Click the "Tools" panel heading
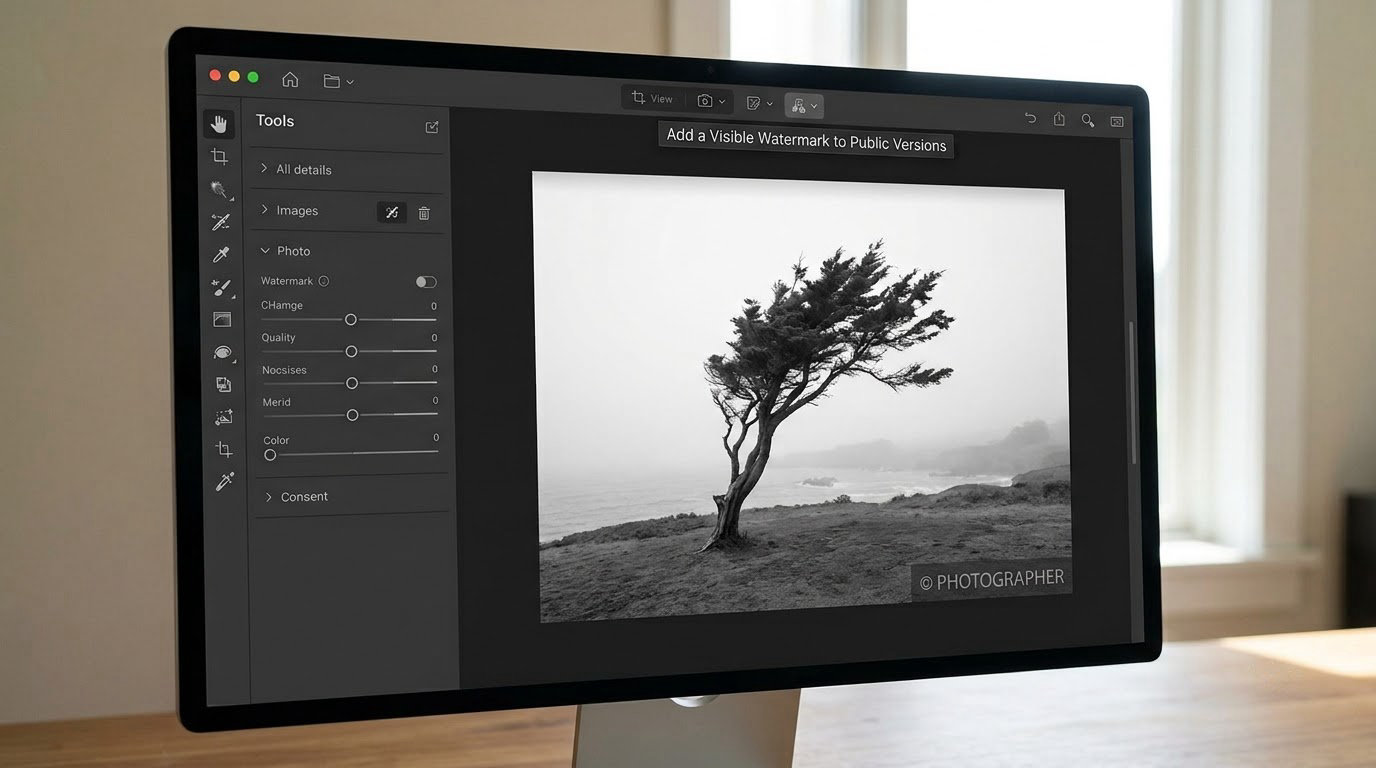The height and width of the screenshot is (768, 1376). point(275,120)
